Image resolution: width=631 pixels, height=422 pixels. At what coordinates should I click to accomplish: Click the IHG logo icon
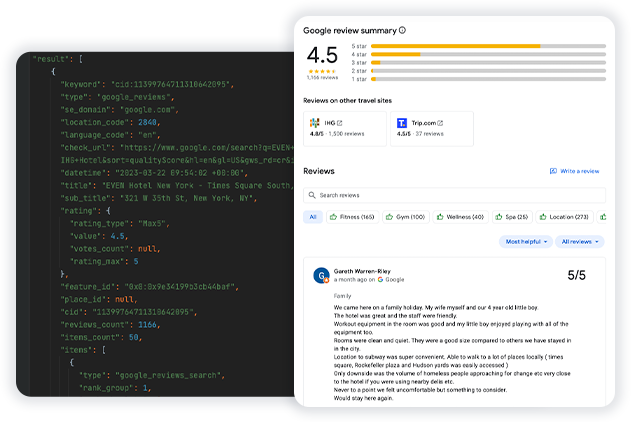coord(315,123)
